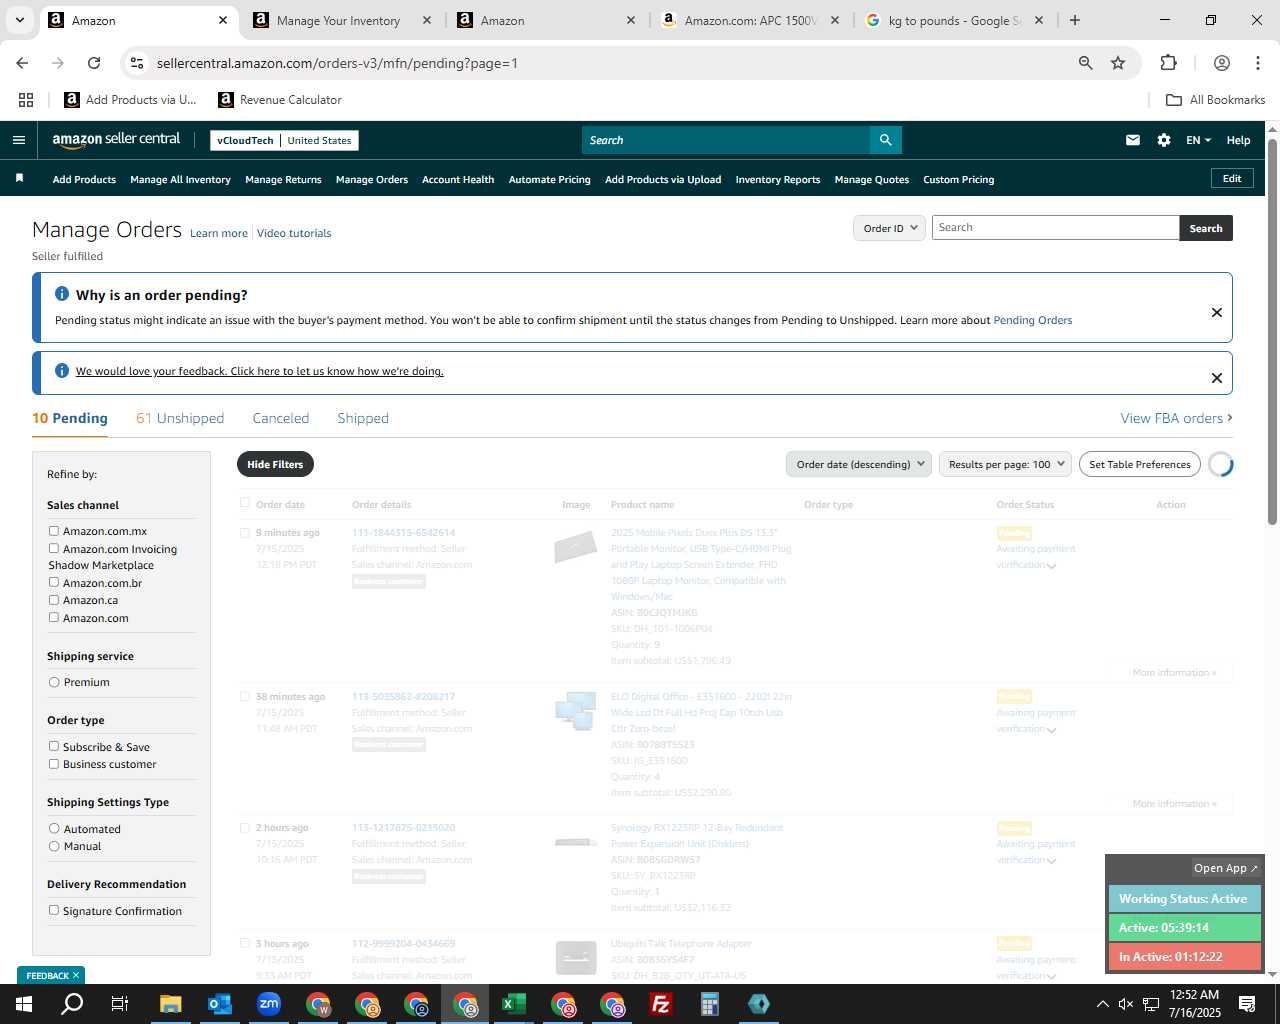Switch to the 61 Unshipped tab

click(x=180, y=418)
